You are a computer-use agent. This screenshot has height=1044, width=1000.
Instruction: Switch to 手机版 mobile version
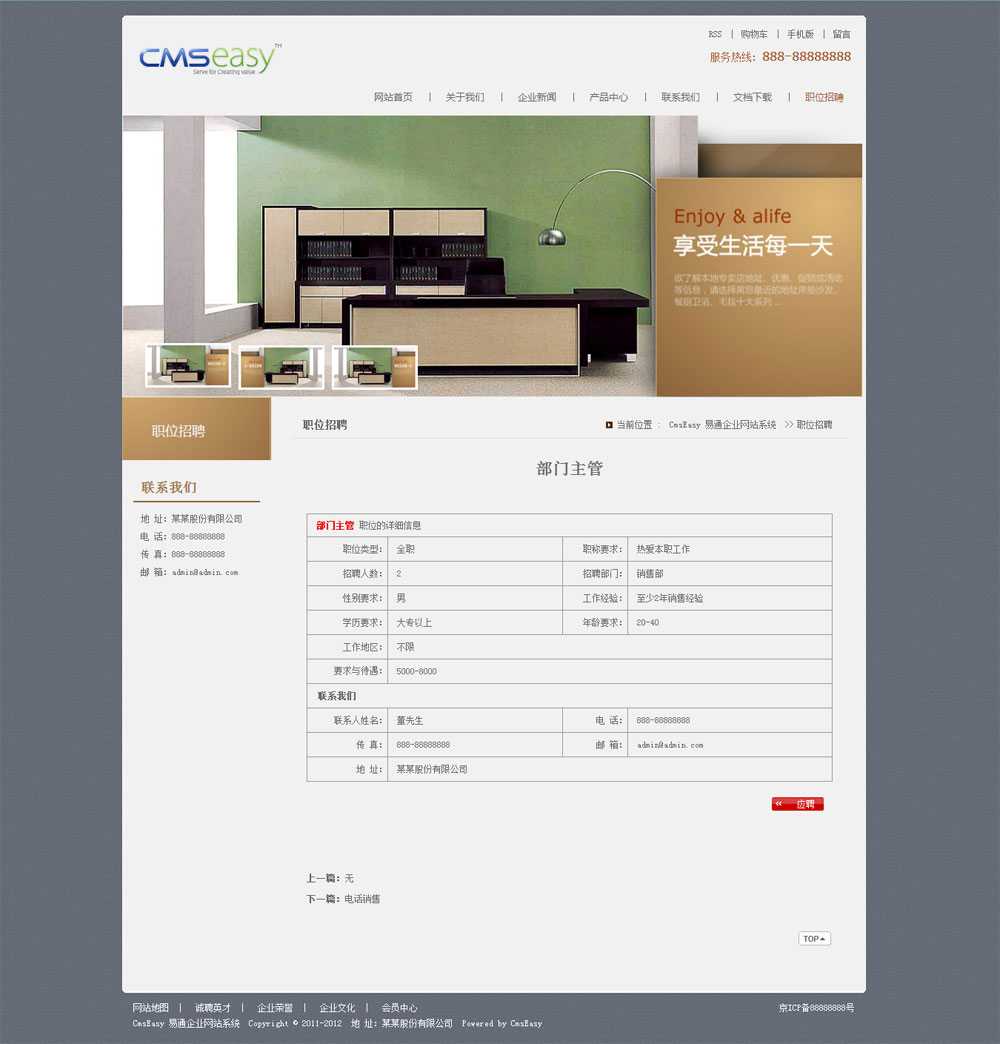click(x=800, y=34)
